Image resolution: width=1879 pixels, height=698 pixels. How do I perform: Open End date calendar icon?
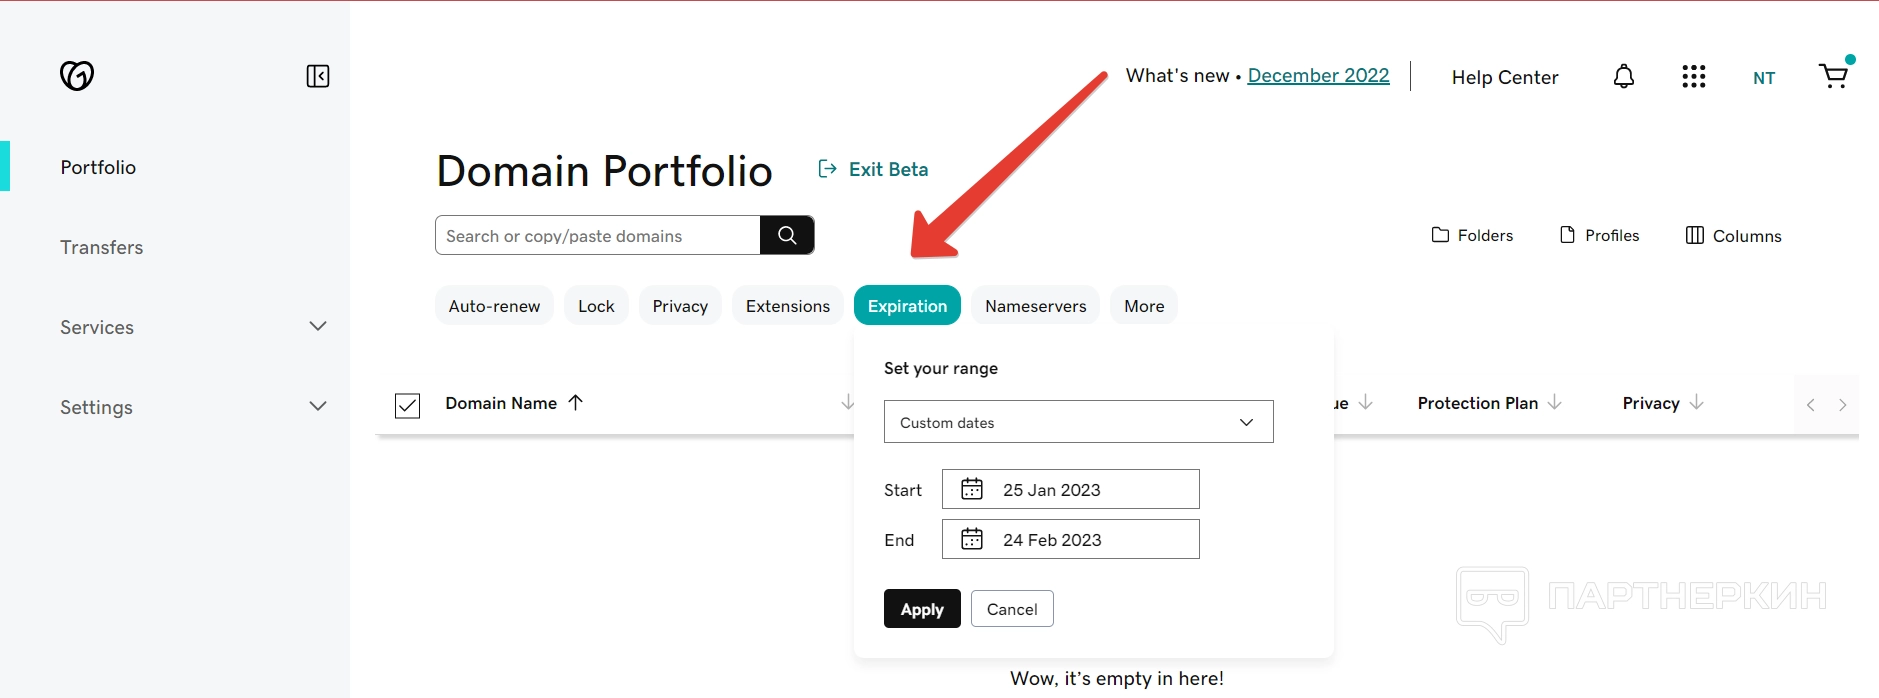pyautogui.click(x=972, y=539)
